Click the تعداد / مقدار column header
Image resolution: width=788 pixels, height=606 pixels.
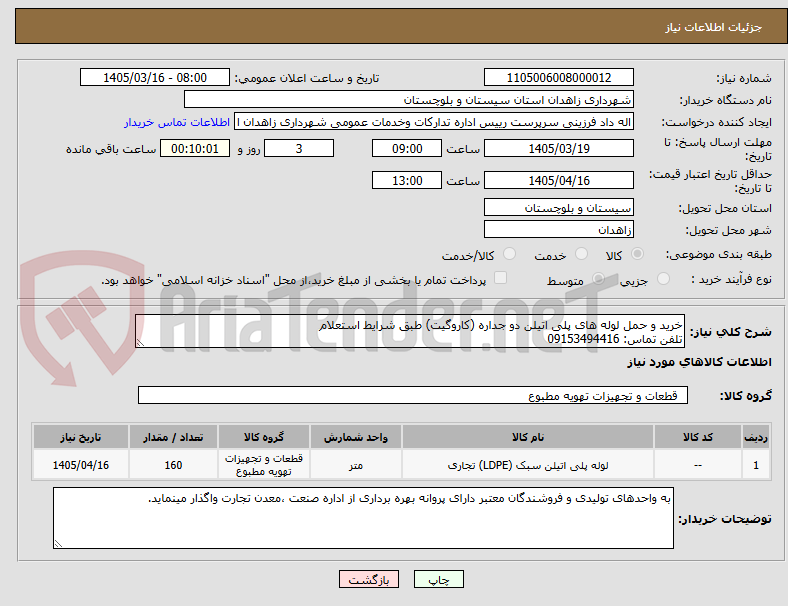[x=173, y=437]
